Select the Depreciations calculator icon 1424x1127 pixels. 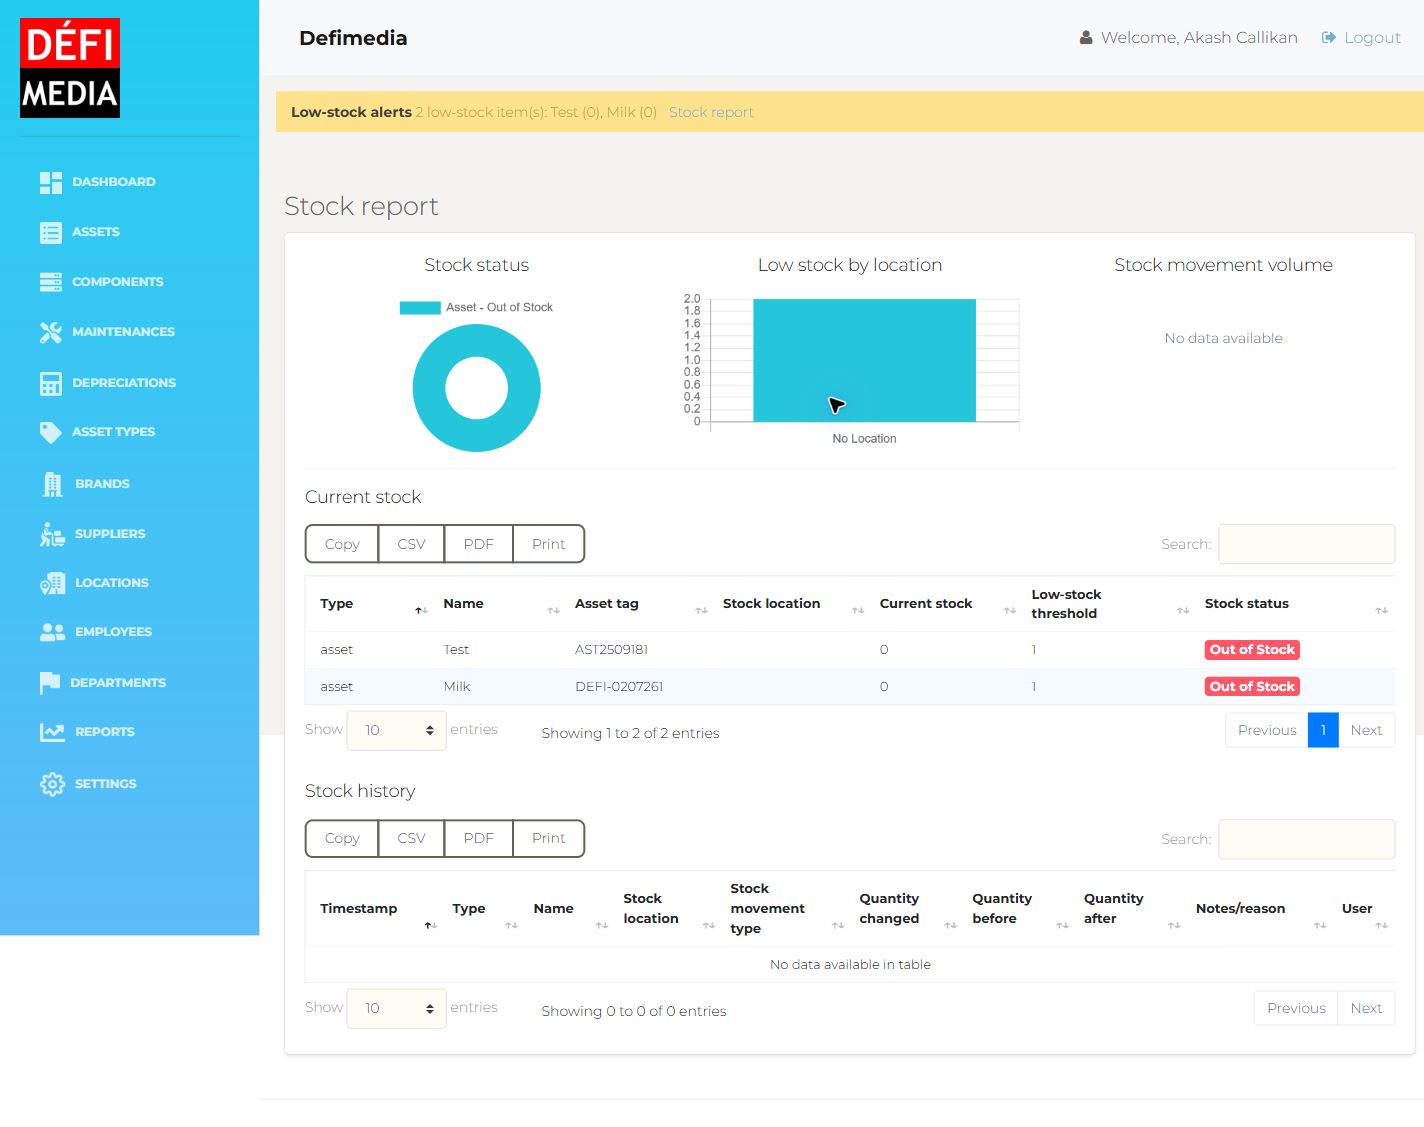[51, 383]
